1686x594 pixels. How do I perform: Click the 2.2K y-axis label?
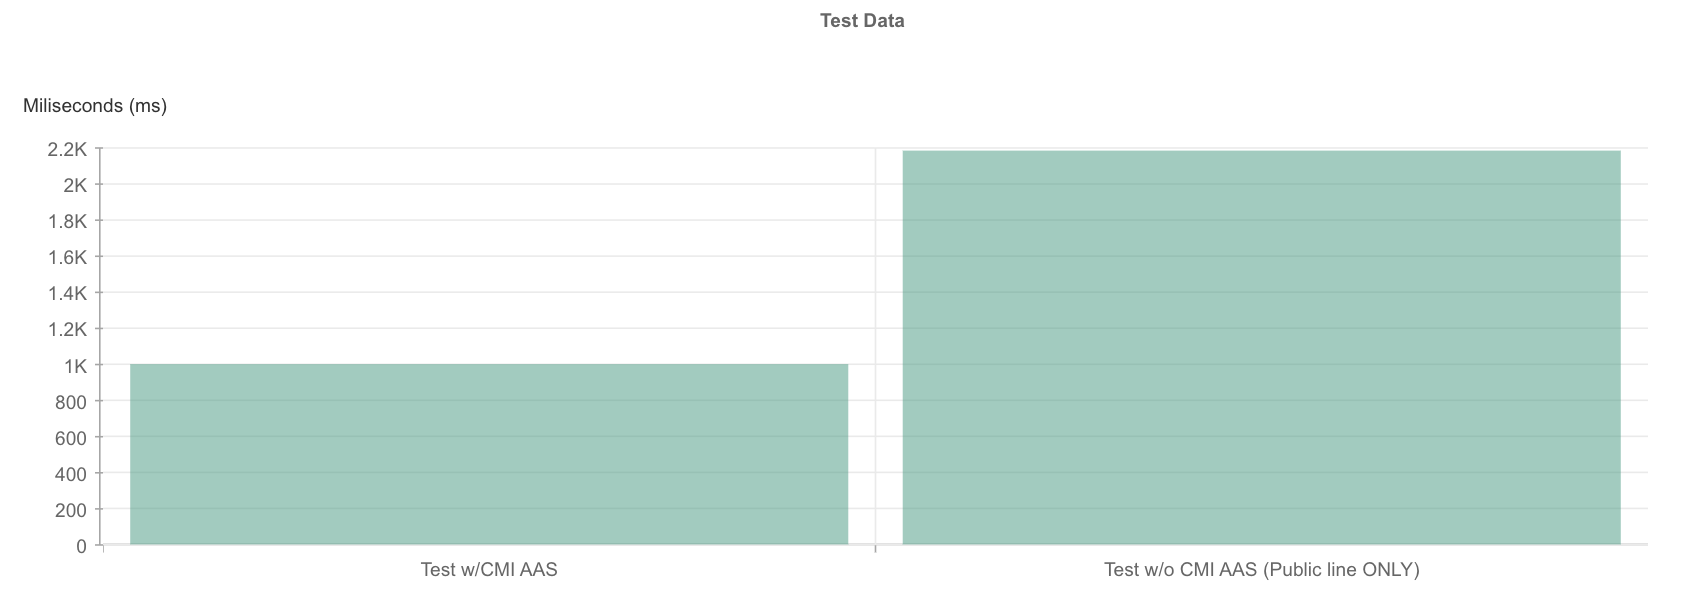(x=67, y=149)
